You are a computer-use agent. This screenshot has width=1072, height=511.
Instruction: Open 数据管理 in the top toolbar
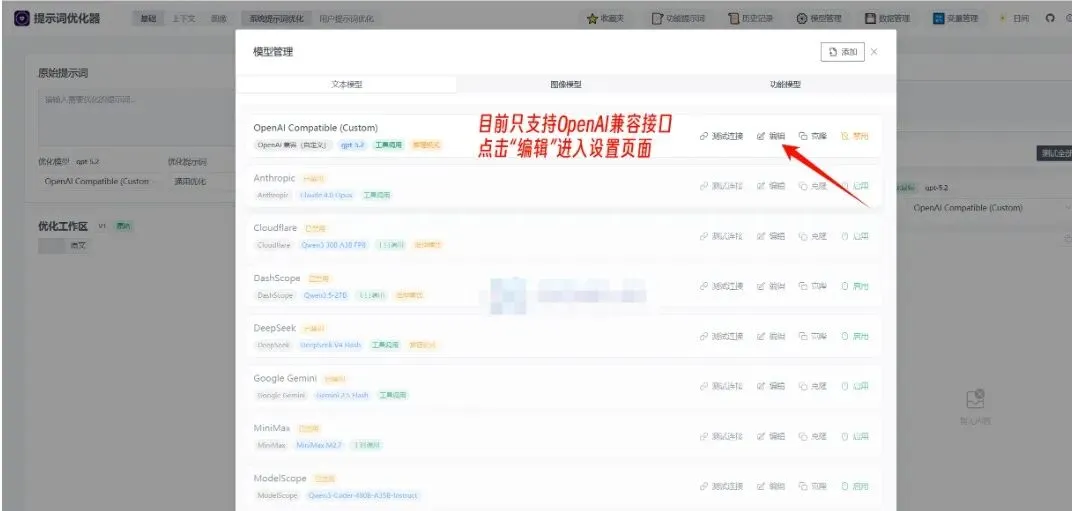[x=887, y=18]
